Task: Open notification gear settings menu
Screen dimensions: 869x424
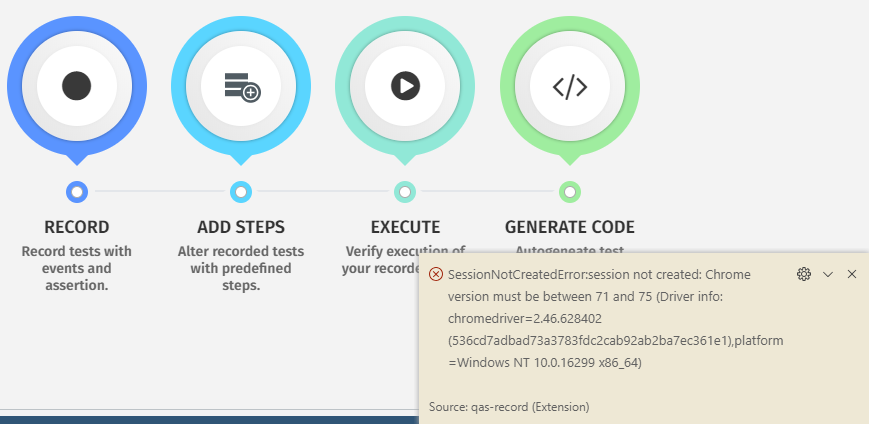Action: [803, 274]
